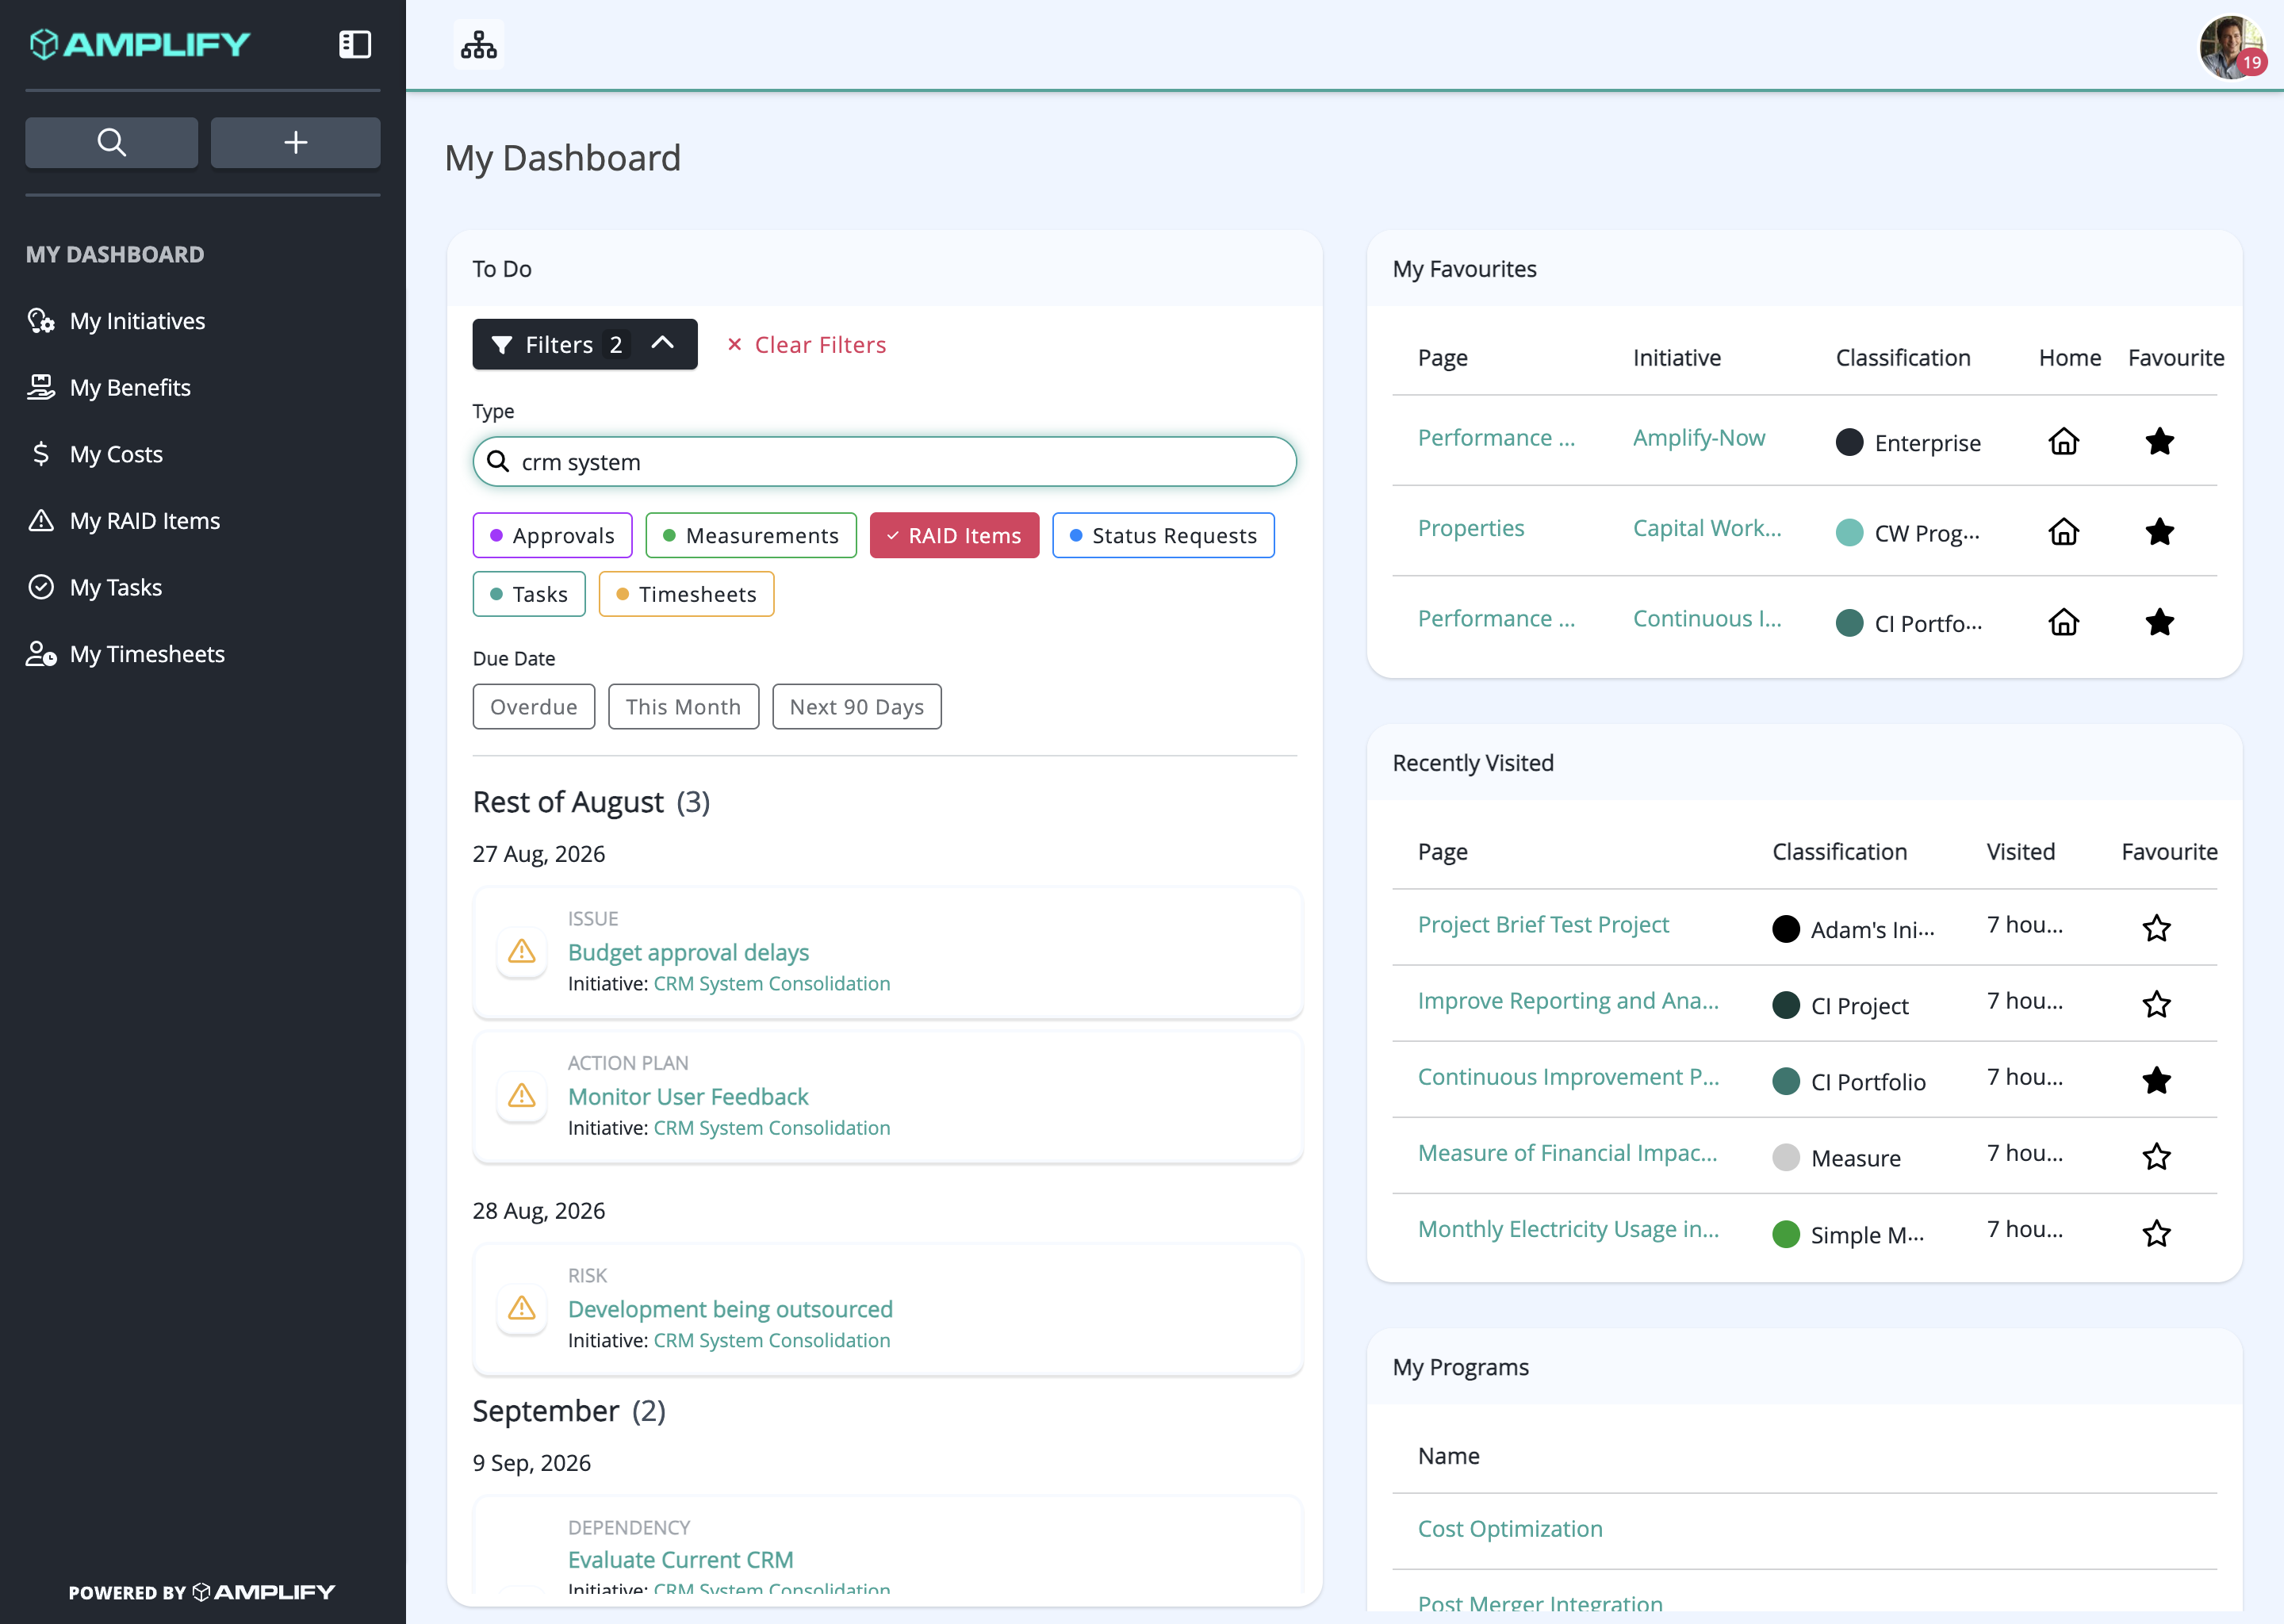This screenshot has height=1624, width=2284.
Task: Set Enterprise Performance page as home
Action: tap(2064, 441)
